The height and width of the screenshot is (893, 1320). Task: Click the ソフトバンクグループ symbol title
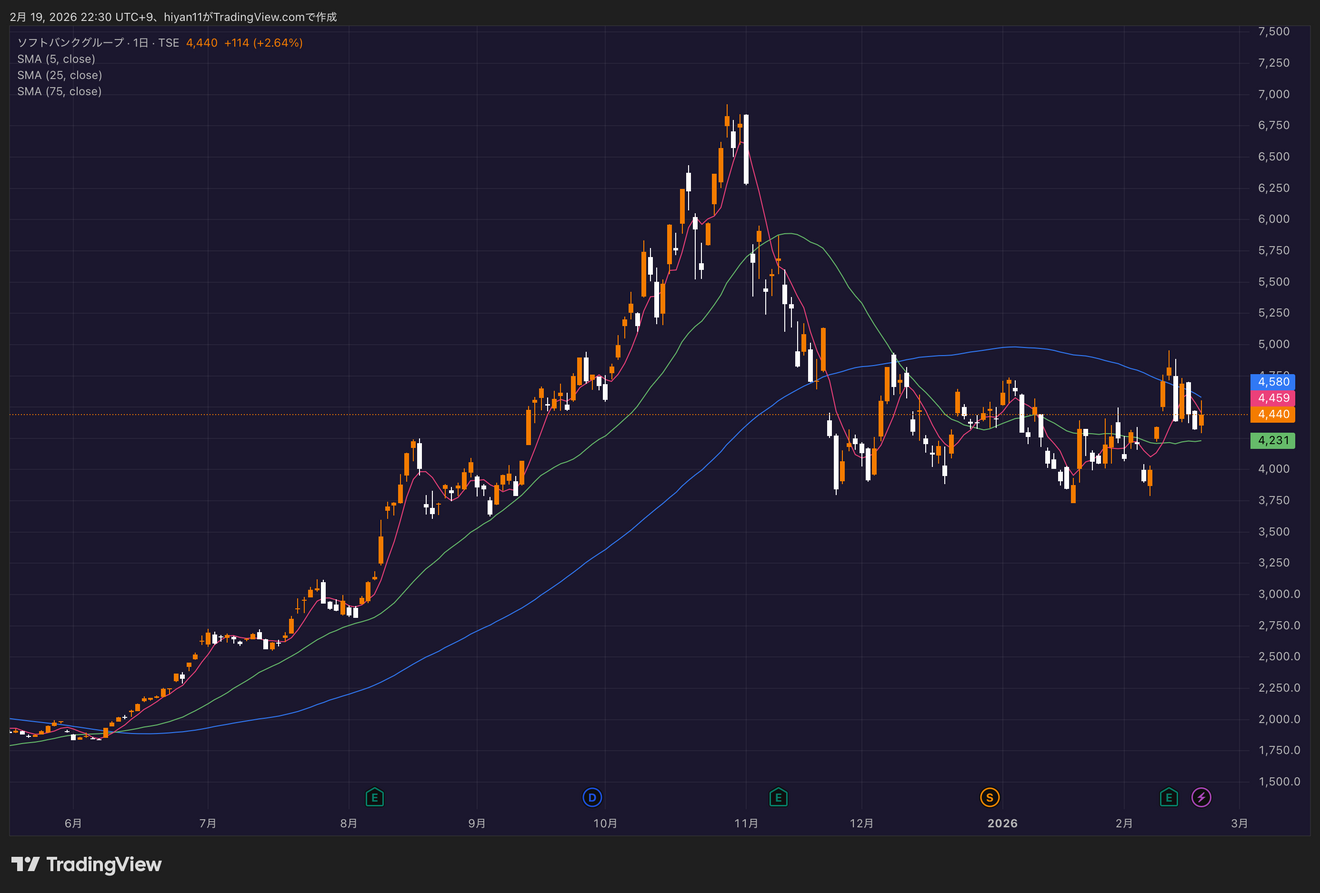pyautogui.click(x=70, y=43)
